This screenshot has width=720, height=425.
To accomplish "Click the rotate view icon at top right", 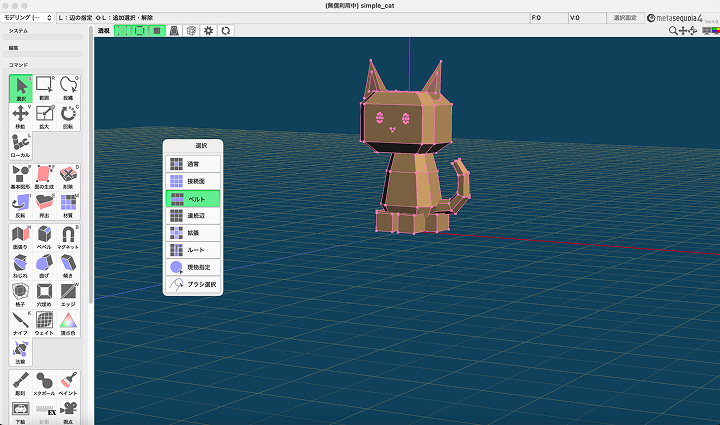I will (x=693, y=31).
